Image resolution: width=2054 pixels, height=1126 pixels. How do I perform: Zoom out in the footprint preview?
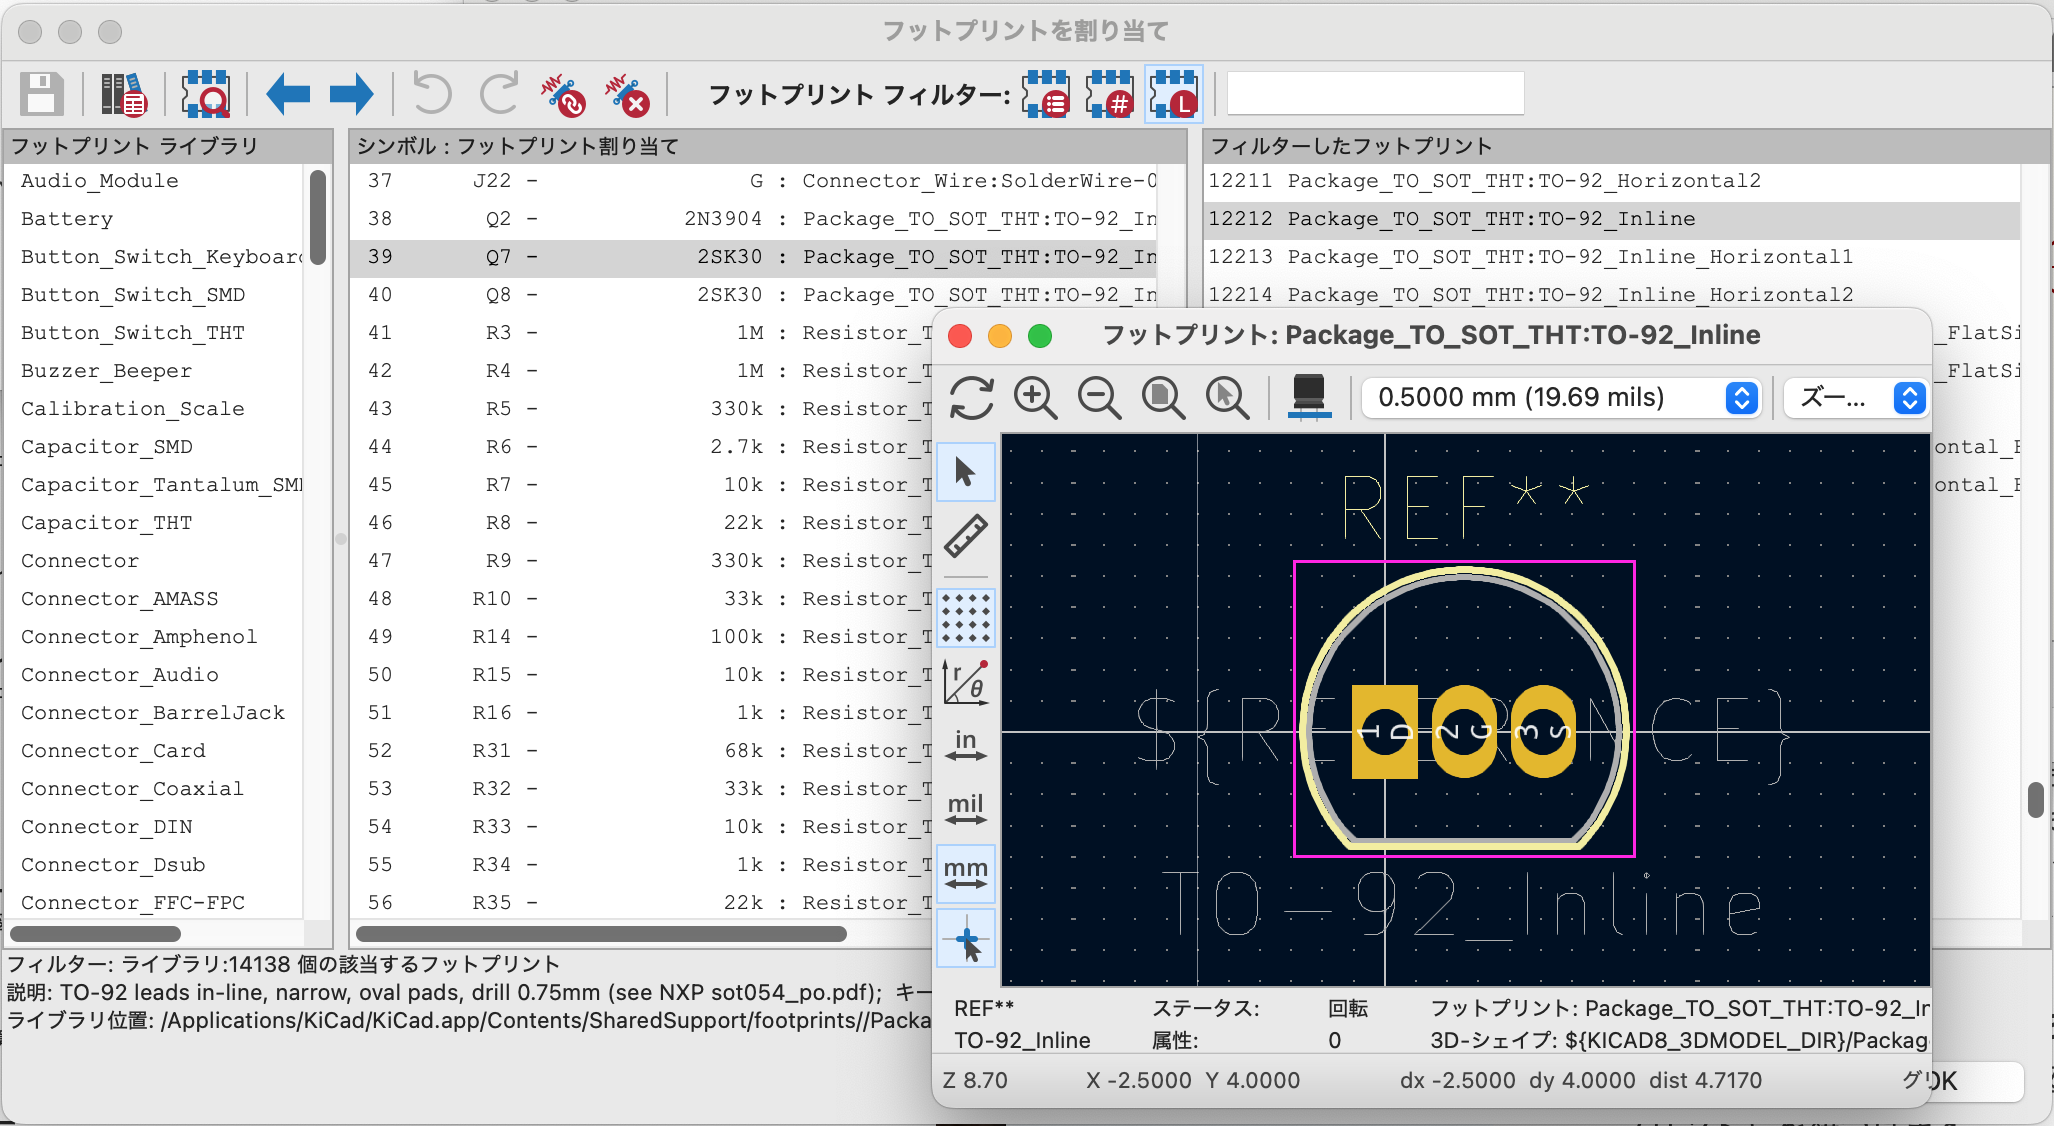[1099, 398]
